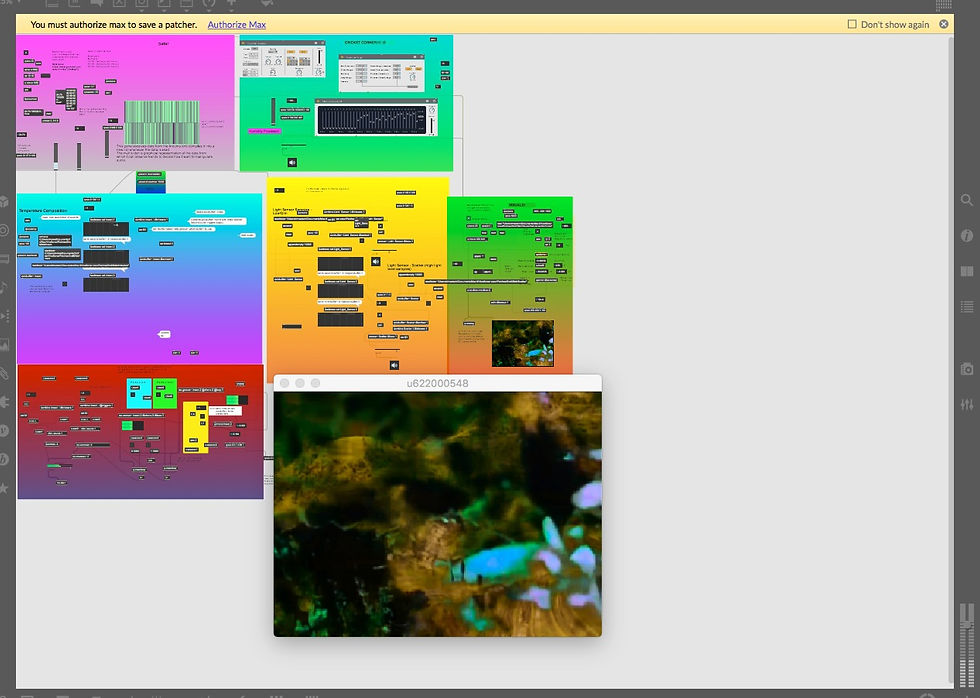Open the inspector info icon
Image resolution: width=980 pixels, height=698 pixels.
click(x=966, y=236)
